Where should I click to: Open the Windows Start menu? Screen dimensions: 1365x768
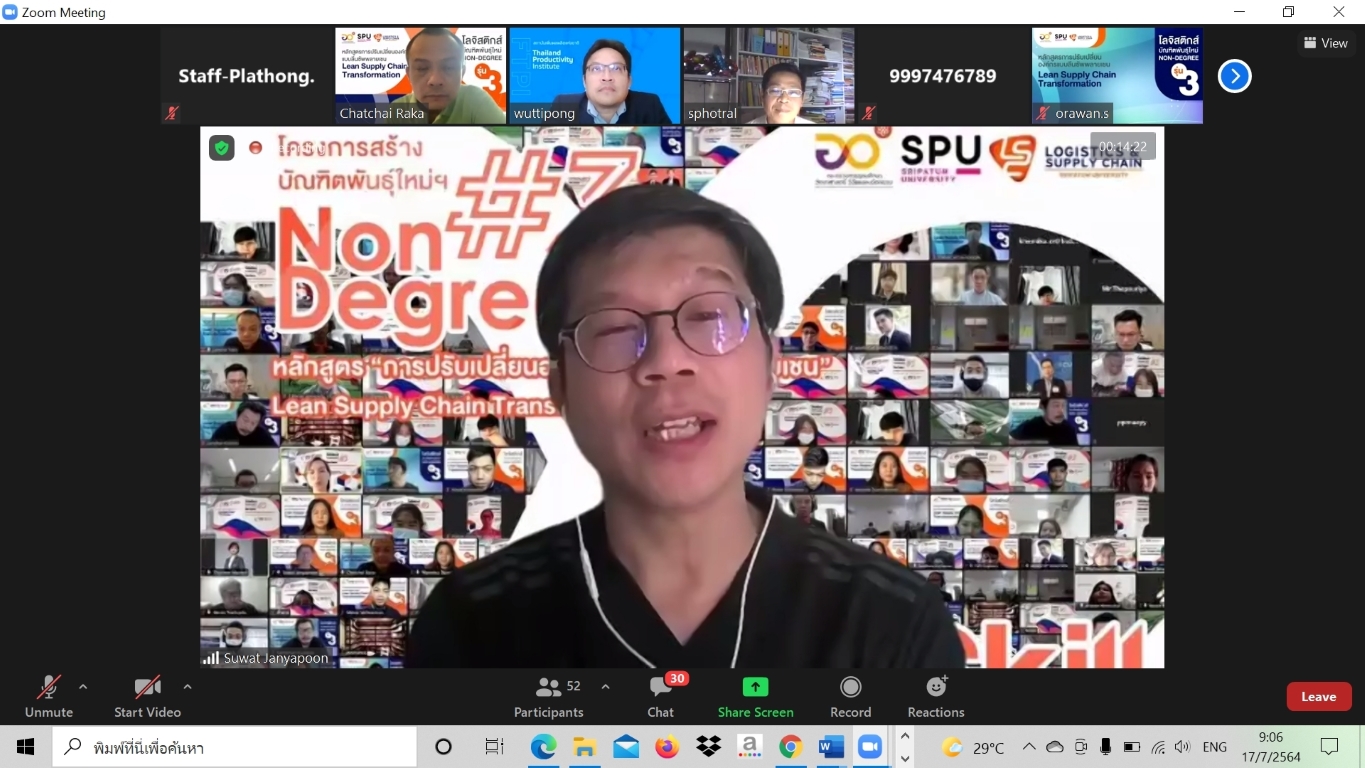[25, 747]
